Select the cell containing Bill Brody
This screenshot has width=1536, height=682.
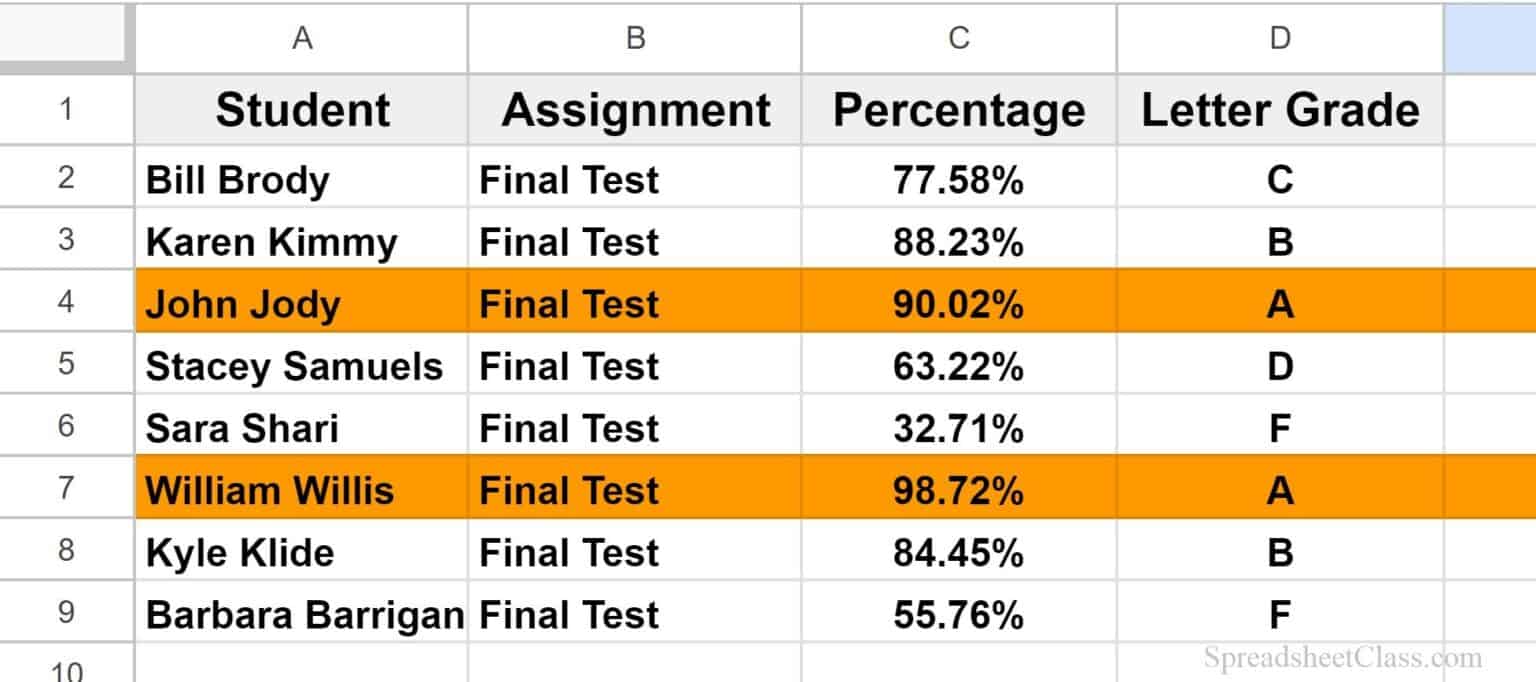pyautogui.click(x=300, y=179)
